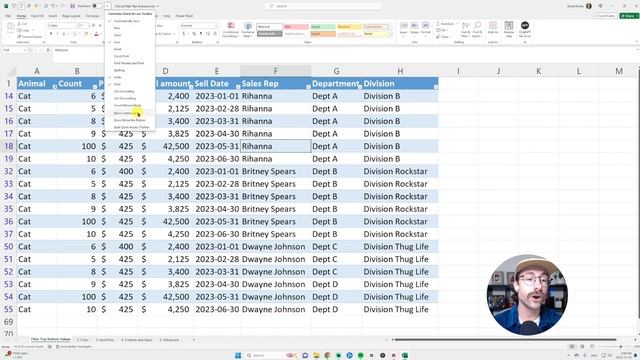Screen dimensions: 640x360
Task: Open ChatGPT for Excel add-in
Action: pyautogui.click(x=525, y=29)
